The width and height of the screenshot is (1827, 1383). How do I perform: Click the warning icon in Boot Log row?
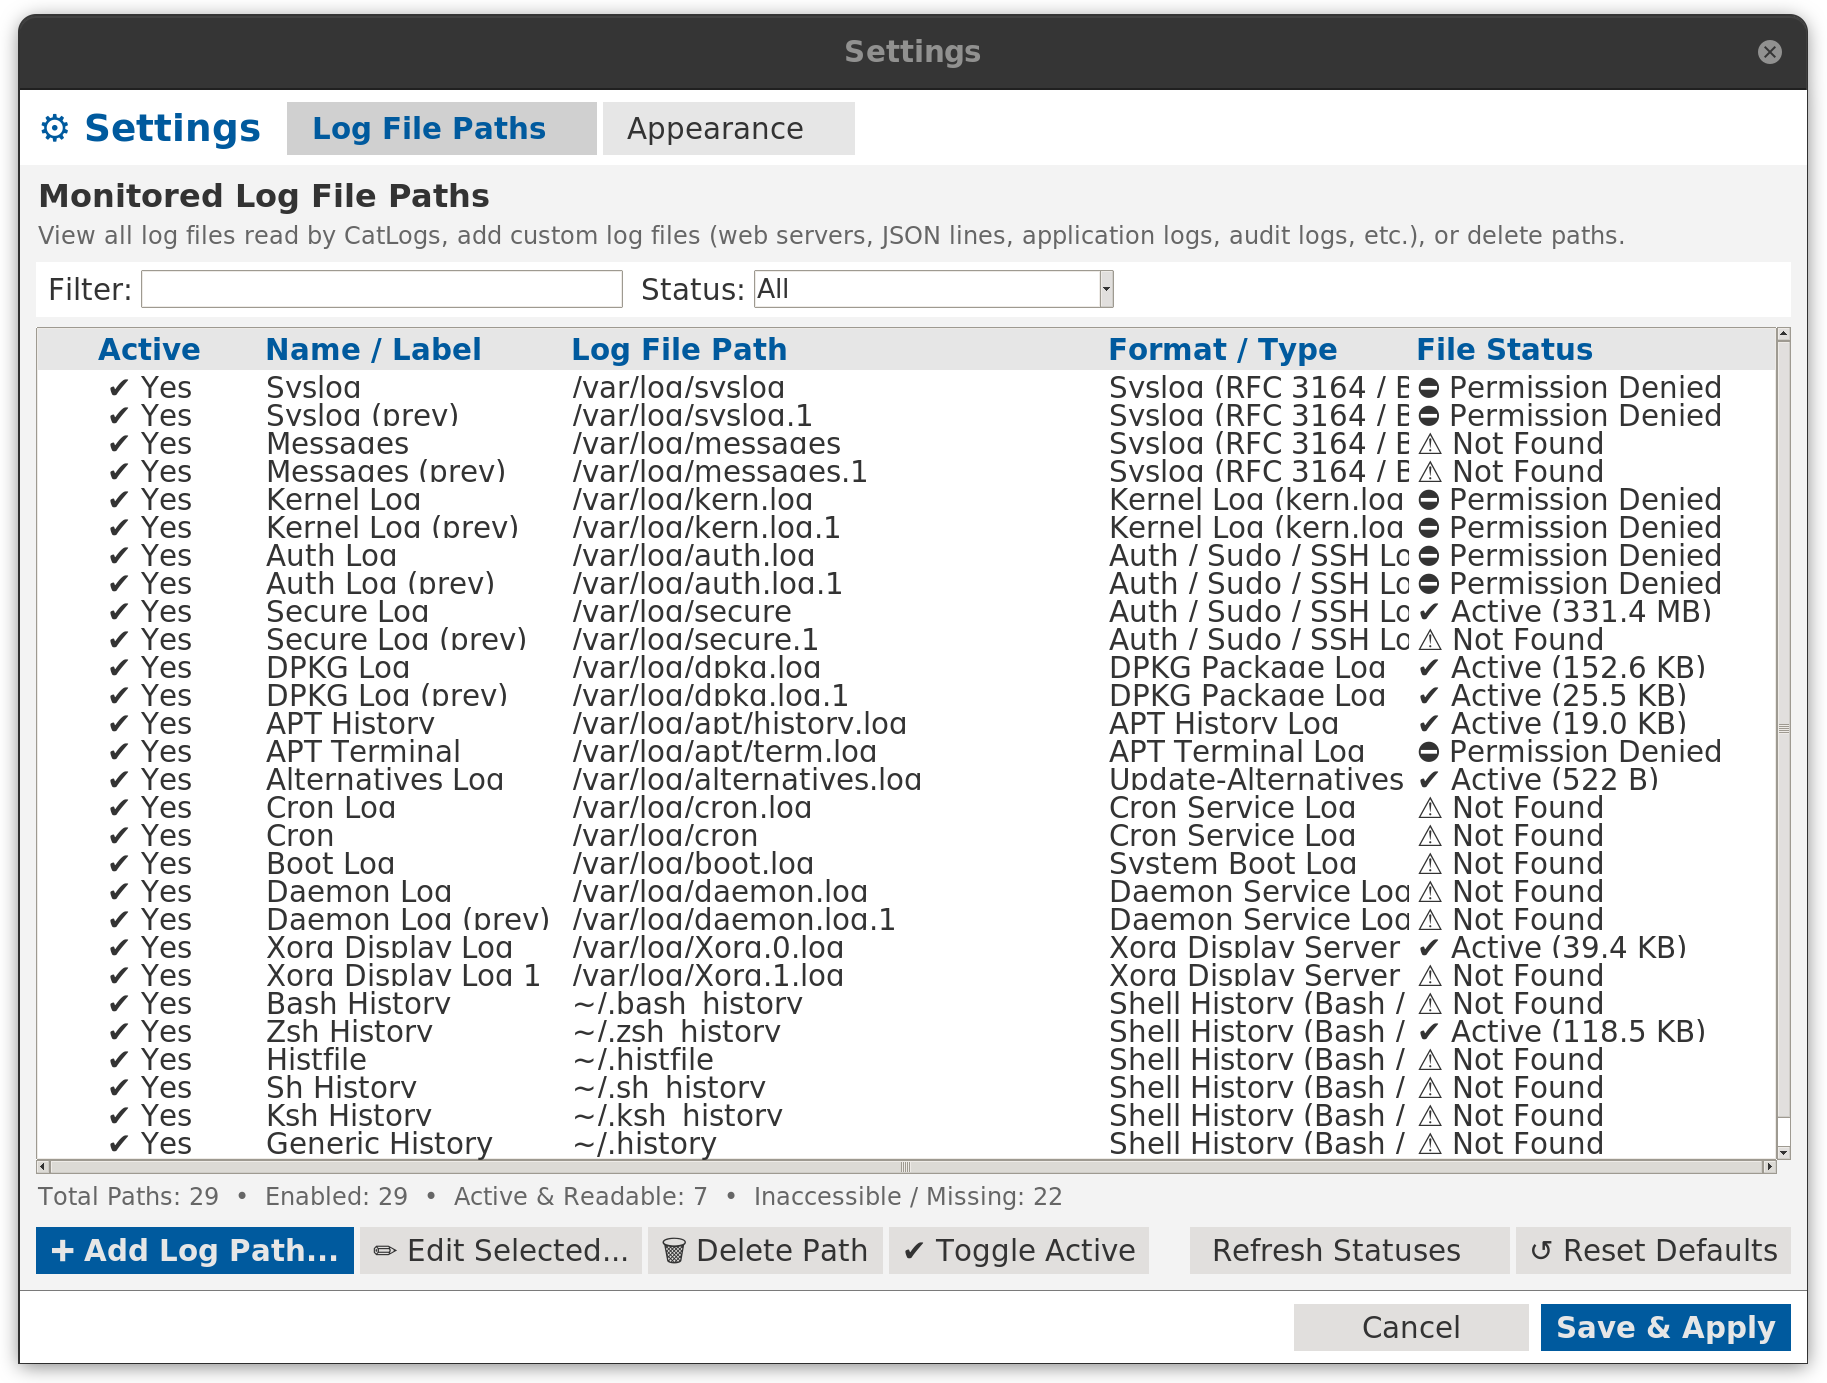pos(1430,864)
